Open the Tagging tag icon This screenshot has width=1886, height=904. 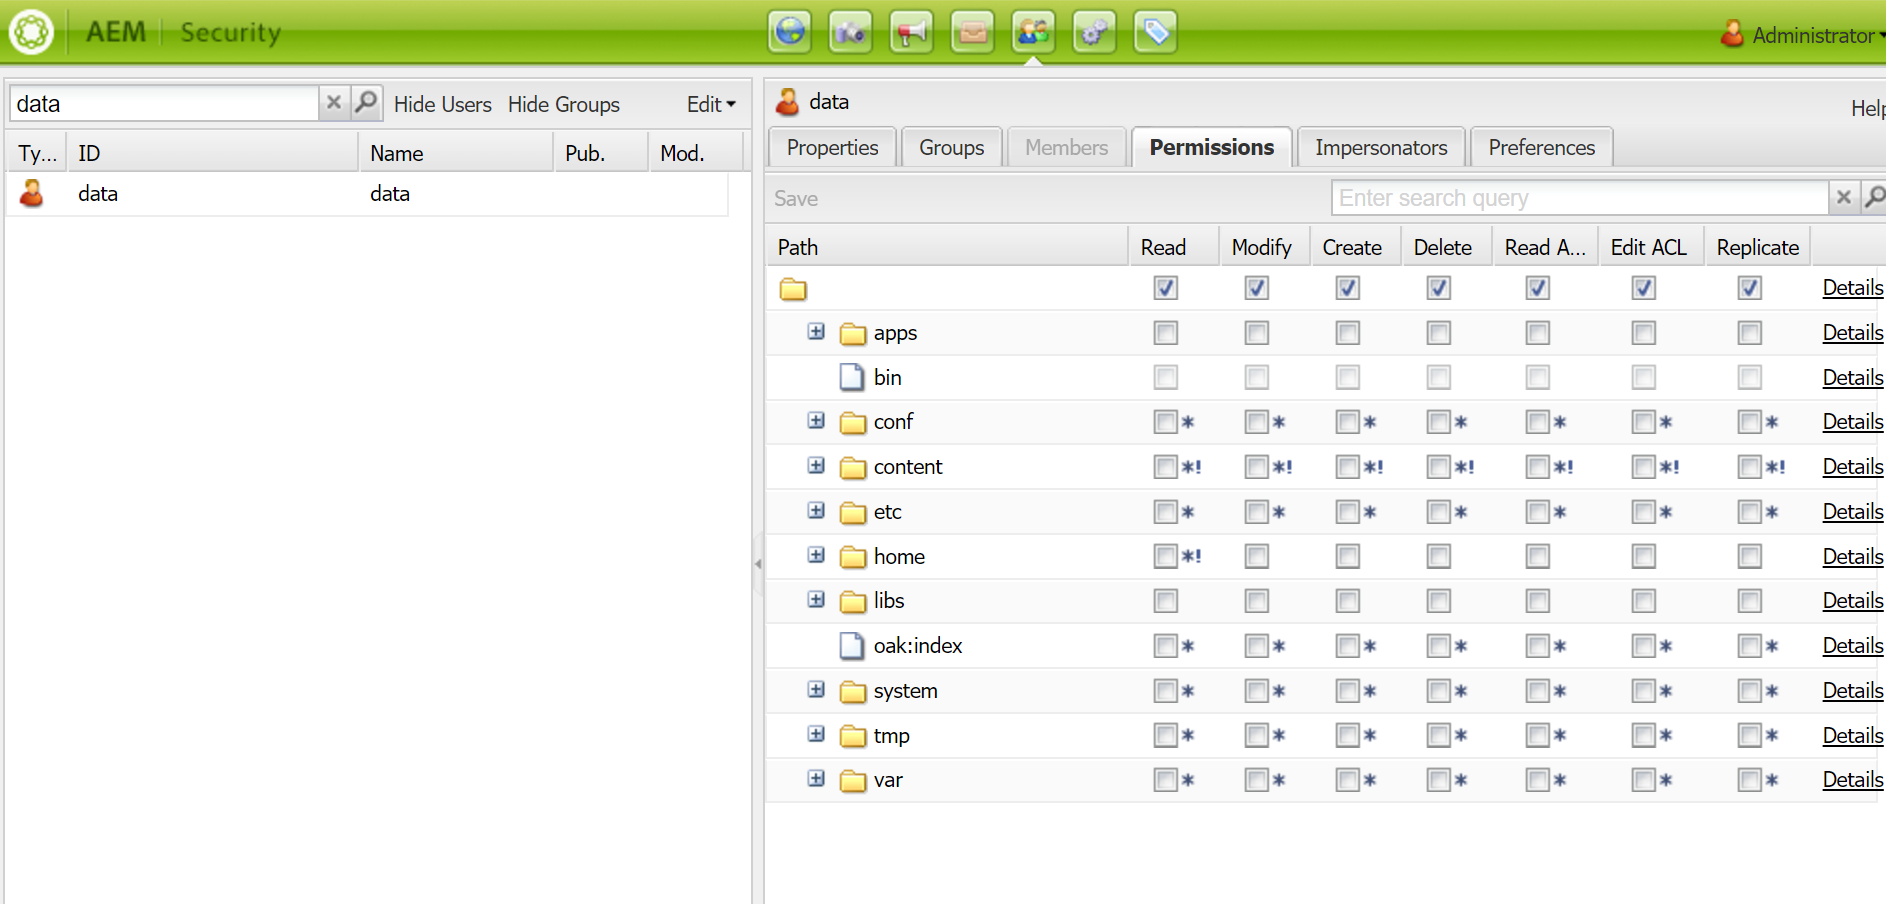(x=1156, y=32)
